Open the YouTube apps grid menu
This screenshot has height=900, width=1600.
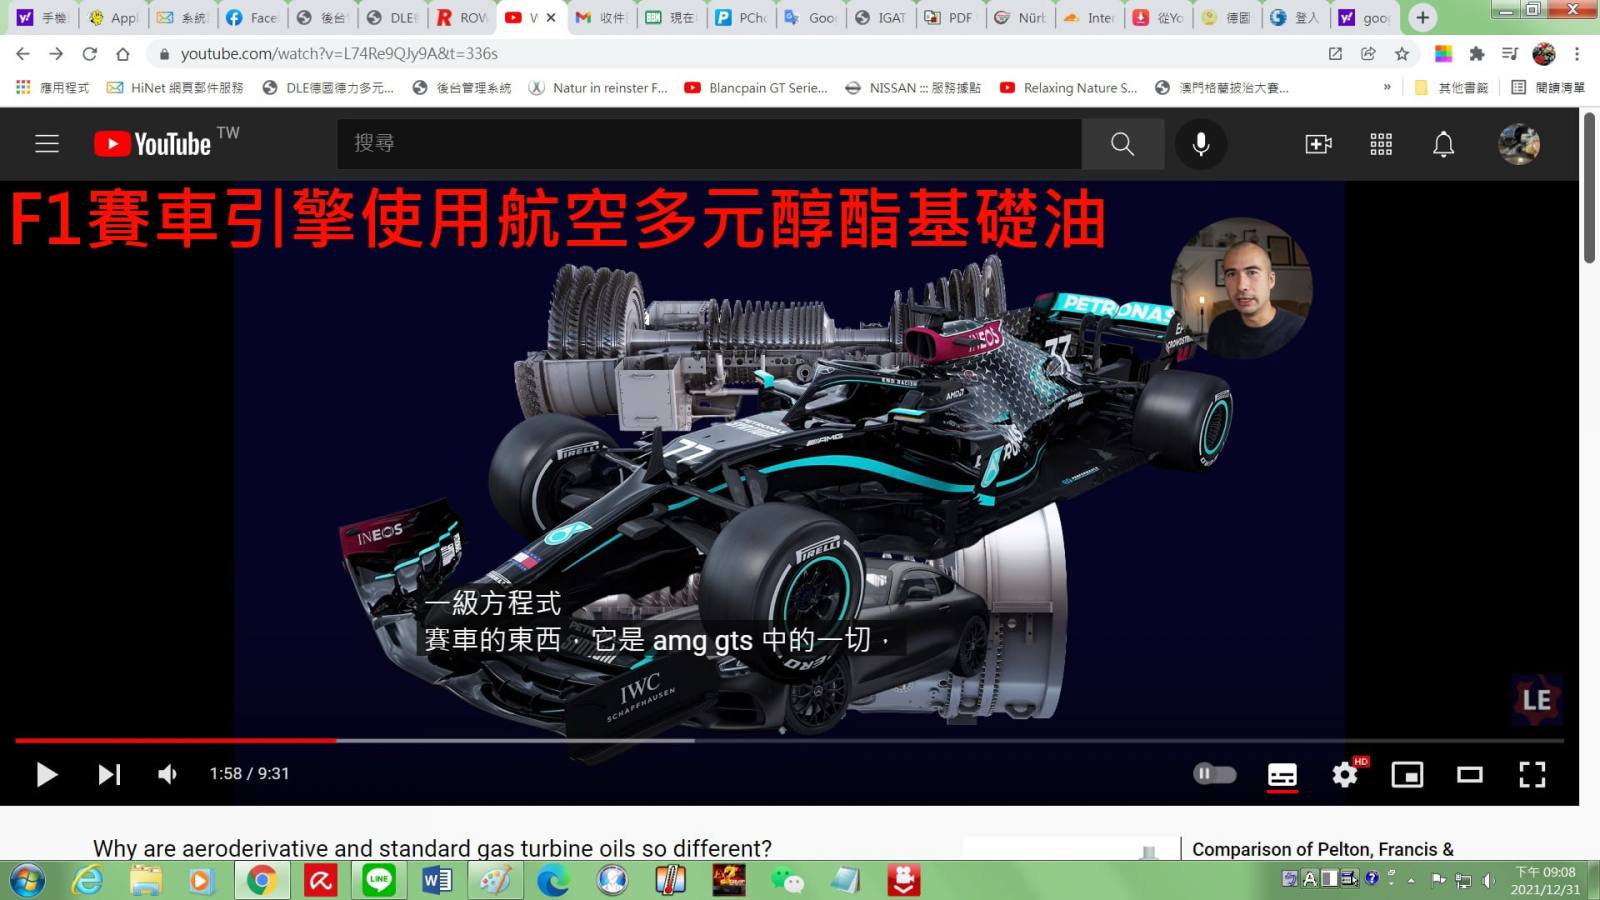point(1381,144)
